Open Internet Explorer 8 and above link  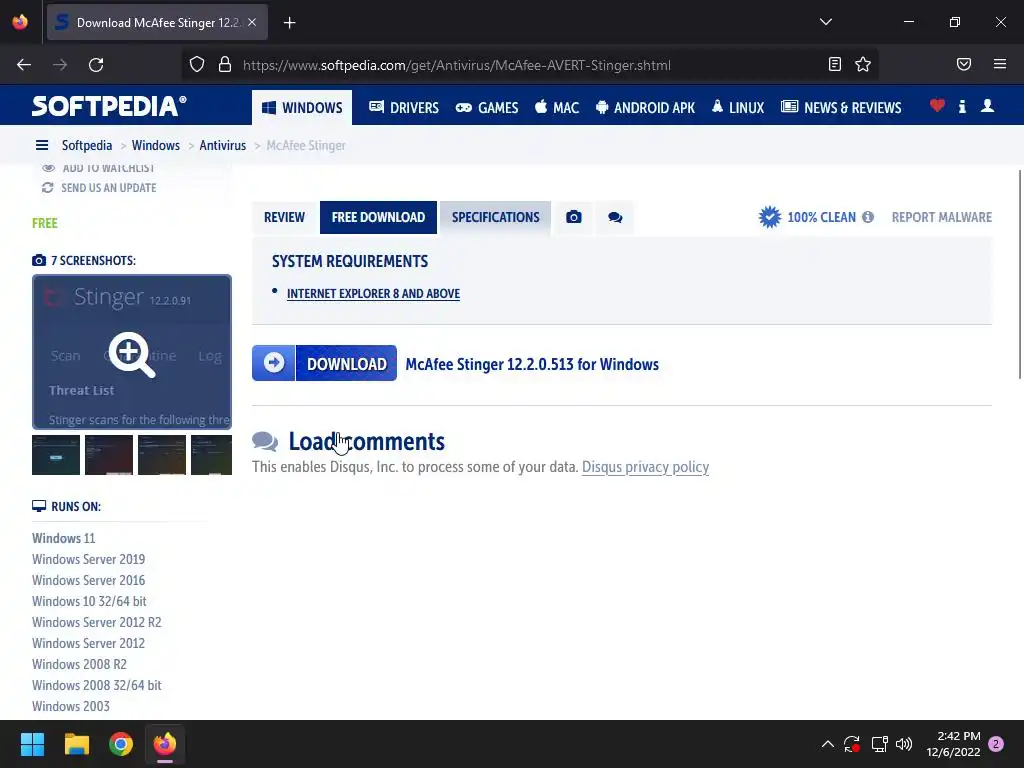[x=374, y=294]
